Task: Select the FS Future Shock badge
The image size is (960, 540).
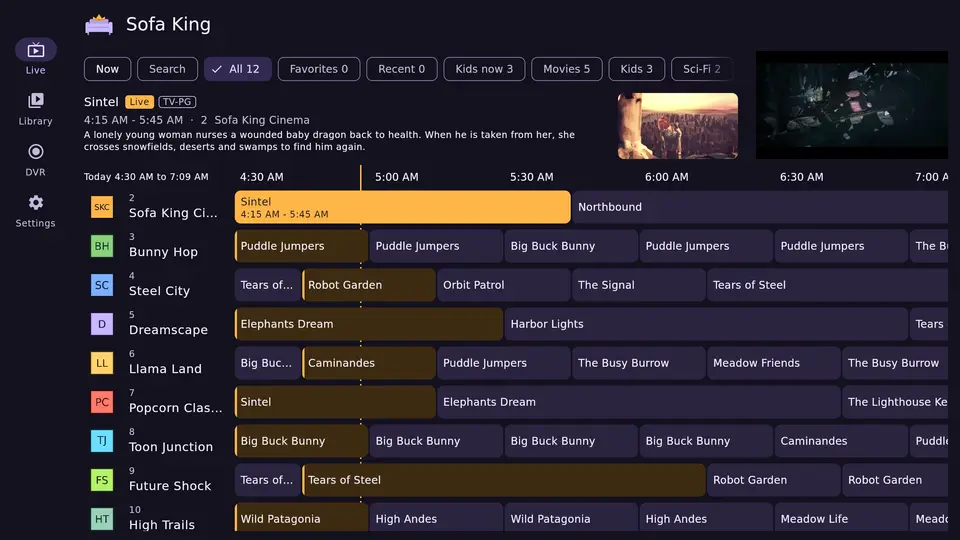Action: (x=102, y=480)
